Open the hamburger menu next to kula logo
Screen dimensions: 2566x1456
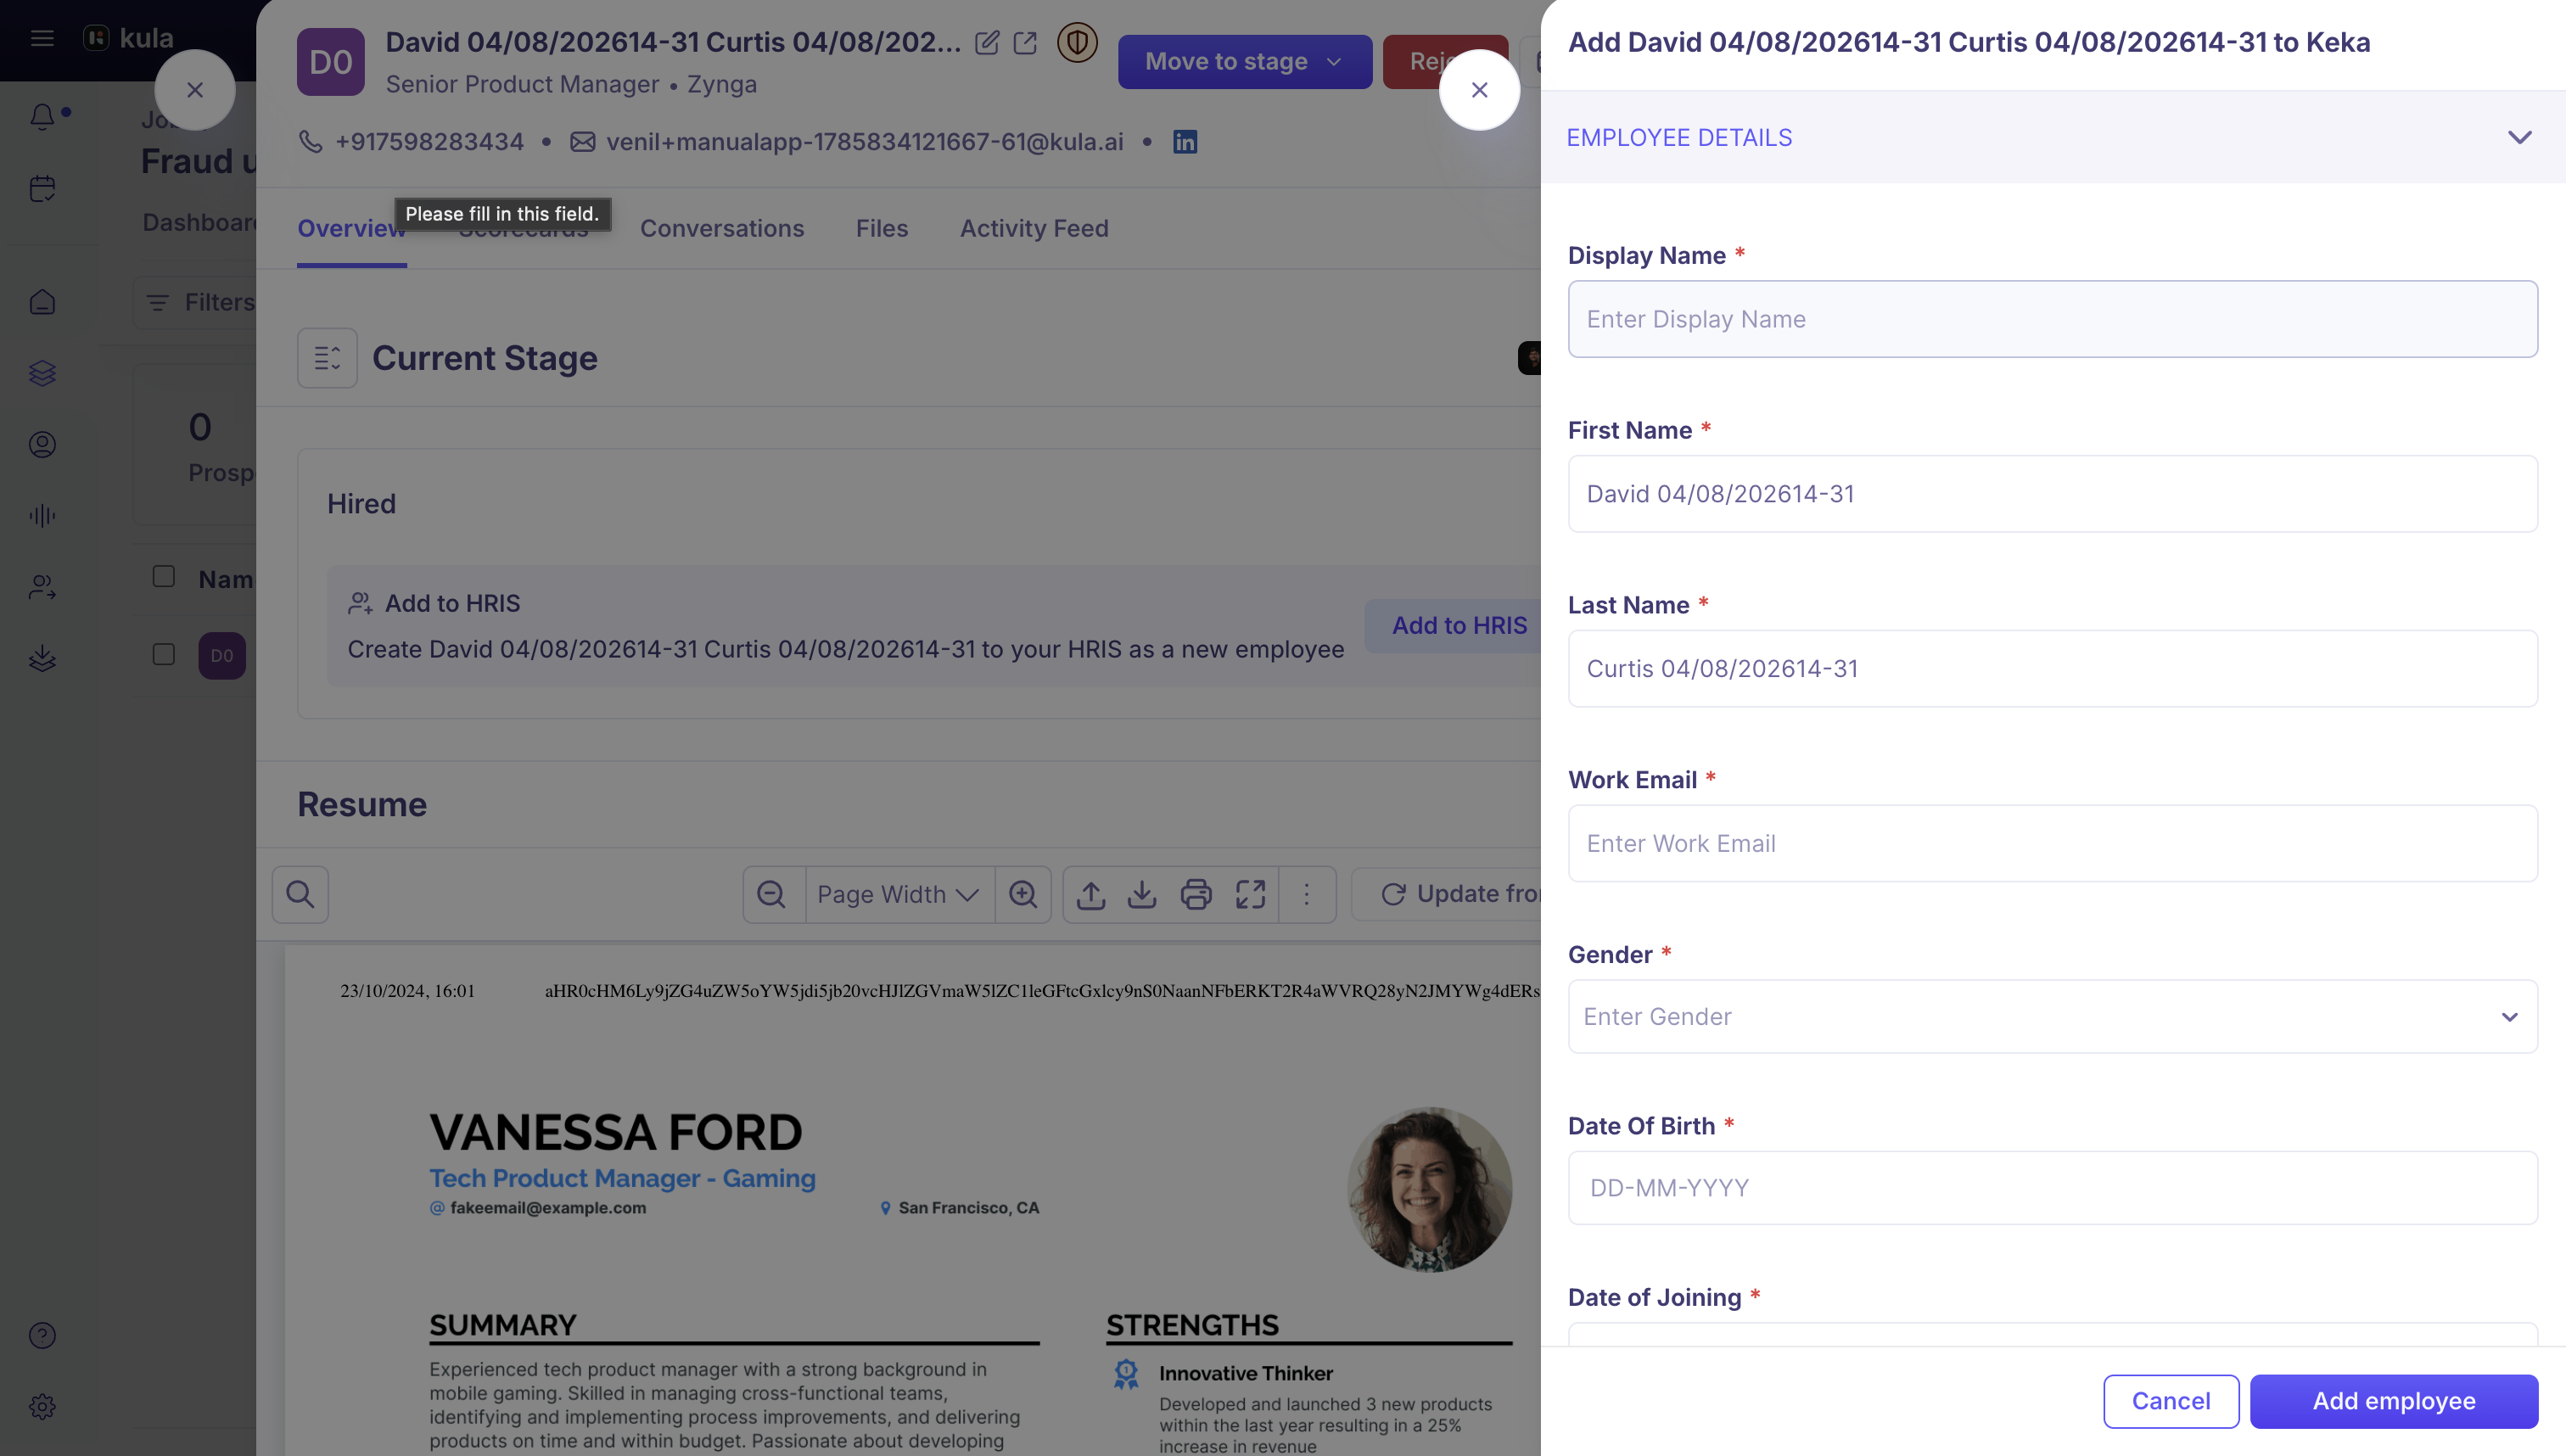(x=42, y=38)
